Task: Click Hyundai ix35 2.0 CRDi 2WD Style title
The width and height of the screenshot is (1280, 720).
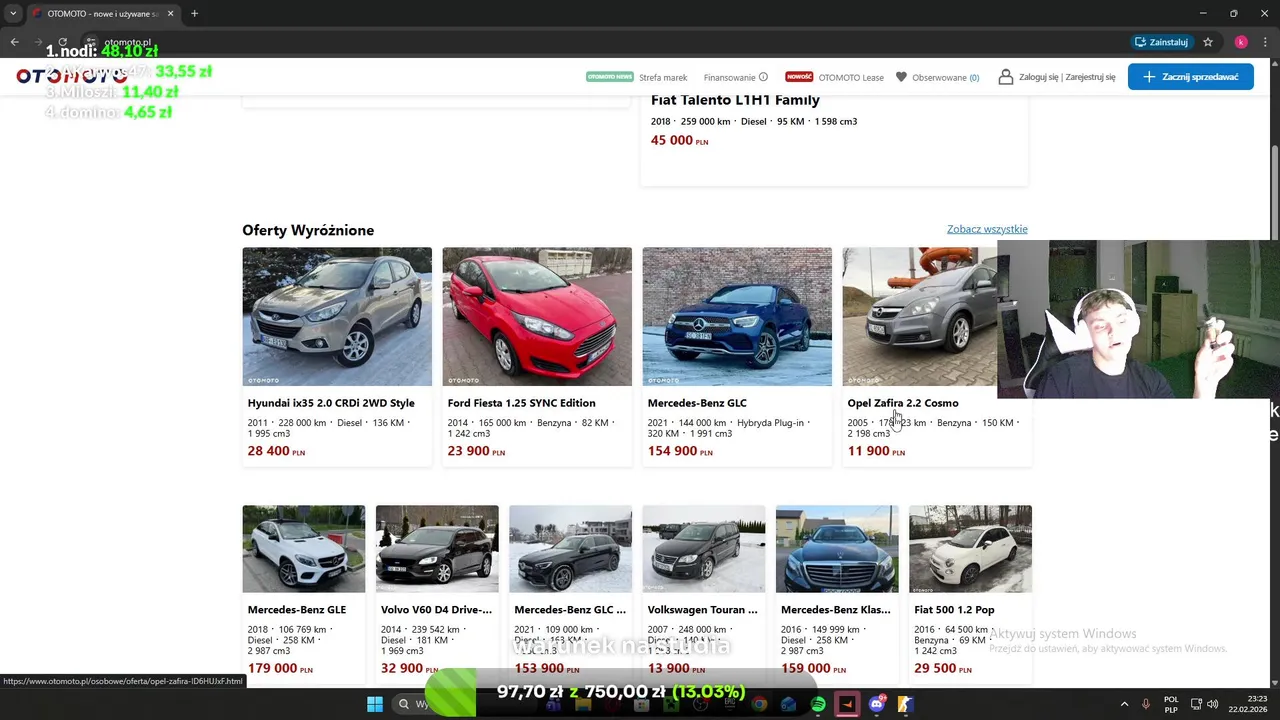Action: (x=331, y=403)
